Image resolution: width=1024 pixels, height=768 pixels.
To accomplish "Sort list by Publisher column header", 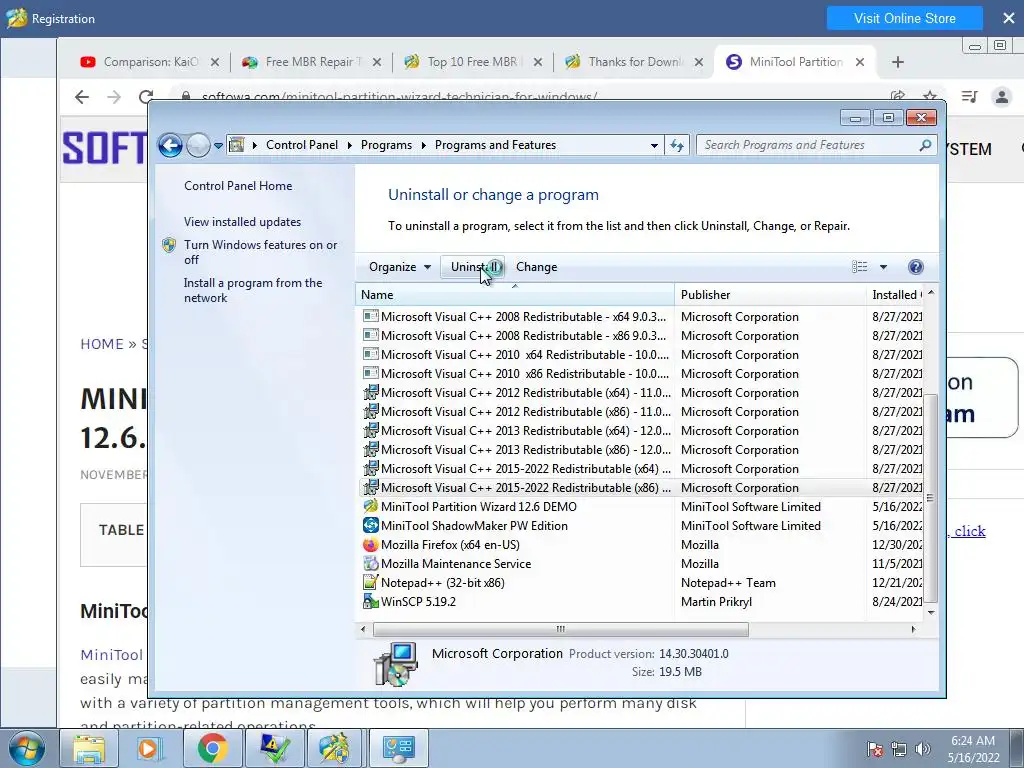I will [770, 295].
